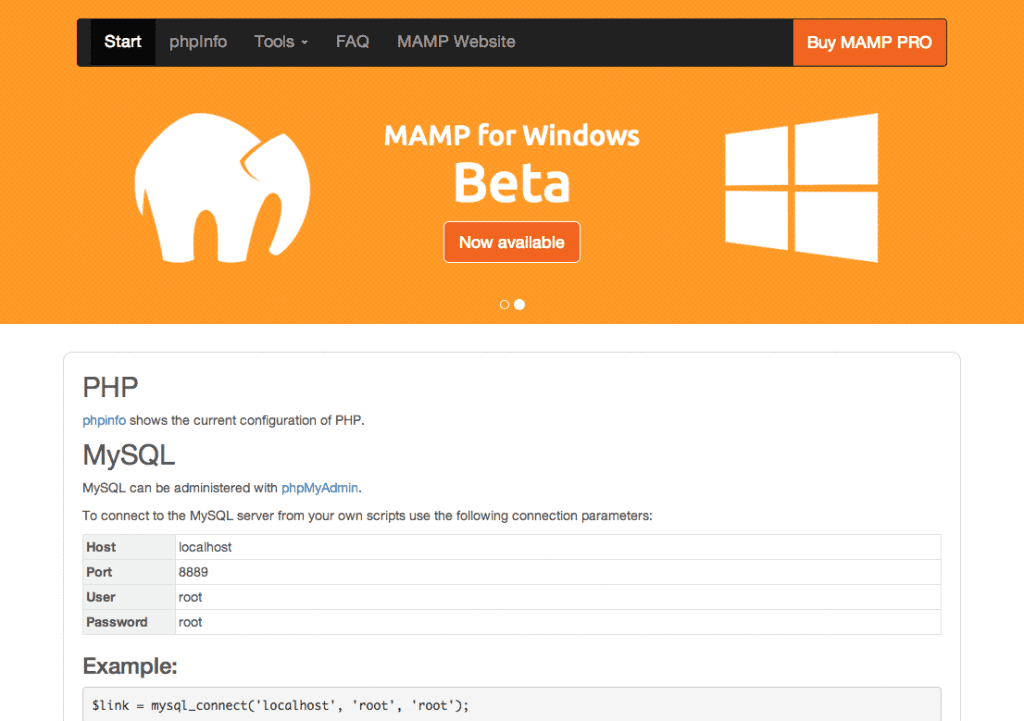Visit the MAMP Website nav link
Image resolution: width=1024 pixels, height=721 pixels.
[x=456, y=42]
